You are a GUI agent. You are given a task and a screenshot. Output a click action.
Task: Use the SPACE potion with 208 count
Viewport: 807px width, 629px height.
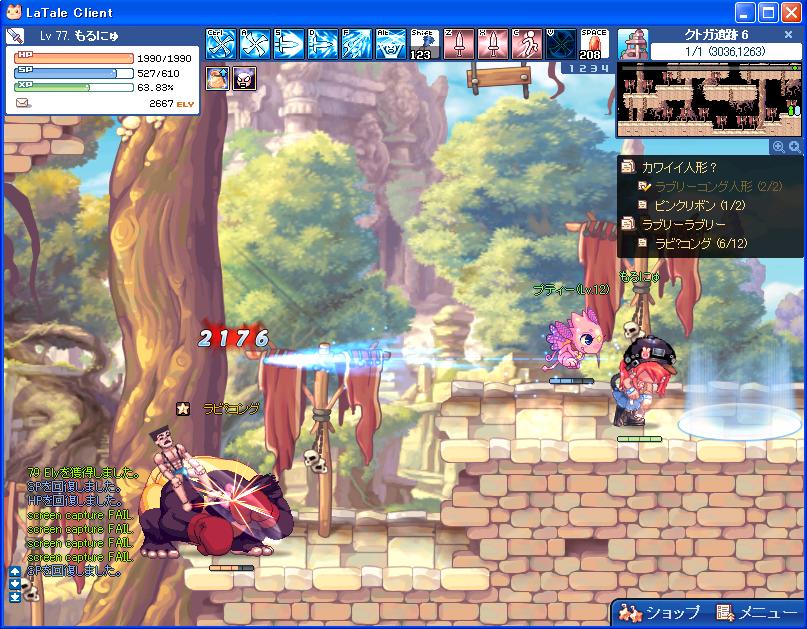(x=594, y=44)
